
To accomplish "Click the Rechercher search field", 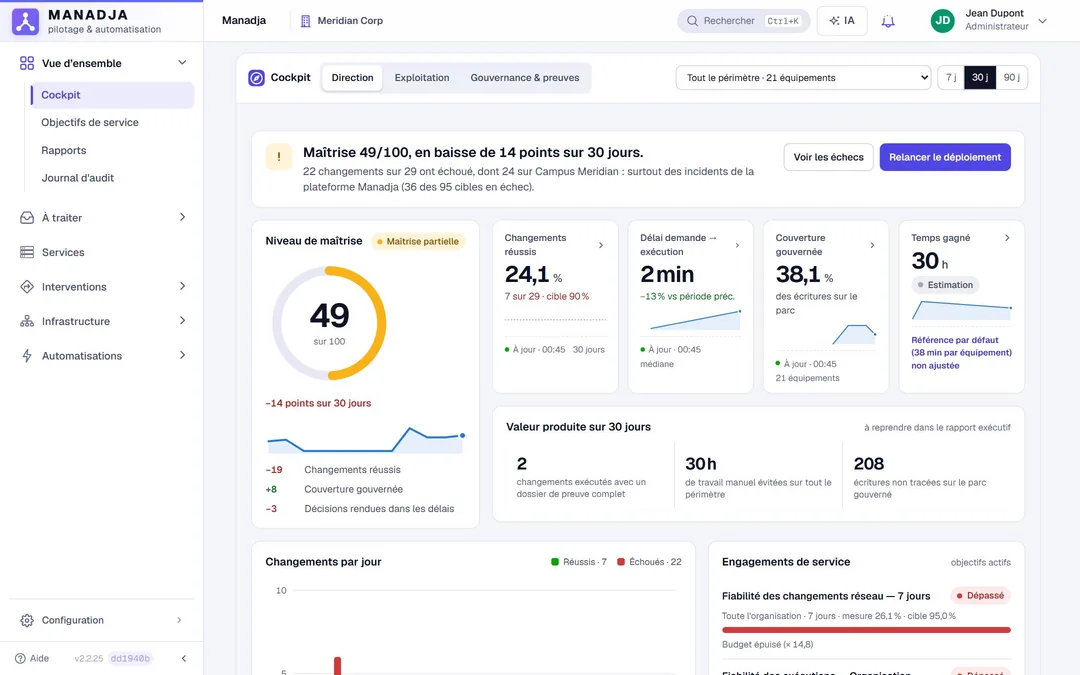I will [x=743, y=21].
